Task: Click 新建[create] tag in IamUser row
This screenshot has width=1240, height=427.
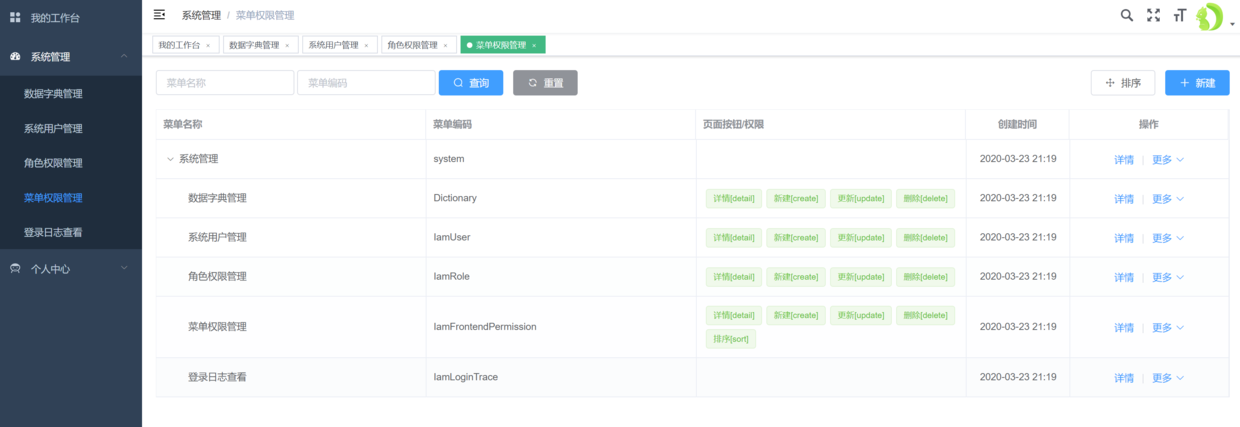Action: (x=796, y=237)
